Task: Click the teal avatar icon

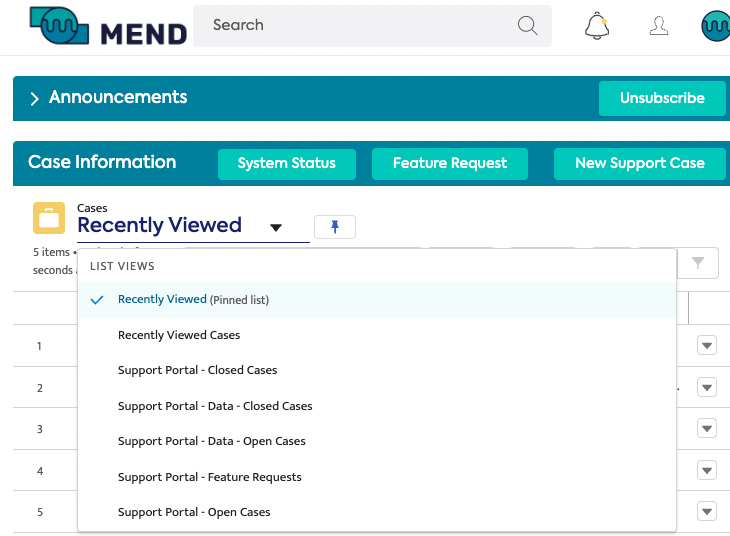Action: click(715, 26)
